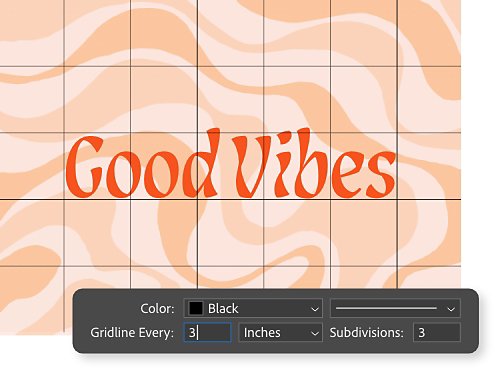The image size is (500, 375).
Task: Click the Color label
Action: click(157, 308)
